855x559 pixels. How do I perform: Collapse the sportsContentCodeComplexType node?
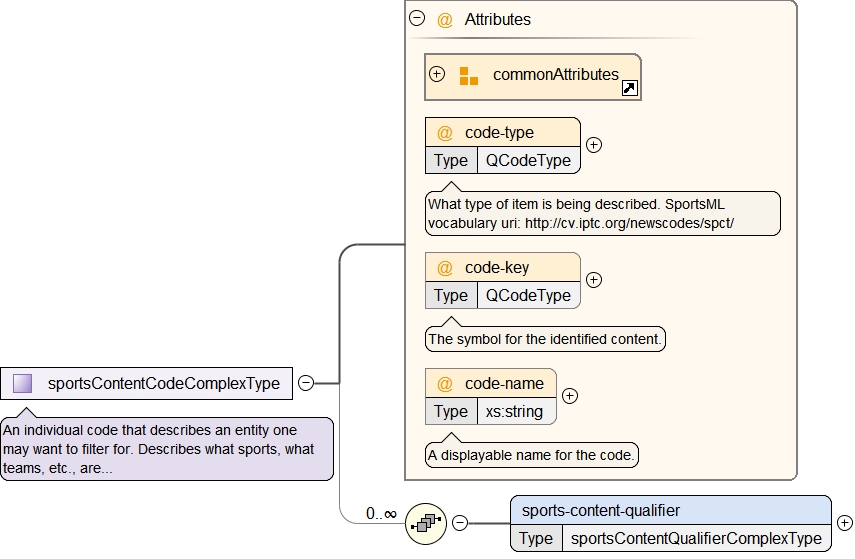tap(306, 383)
